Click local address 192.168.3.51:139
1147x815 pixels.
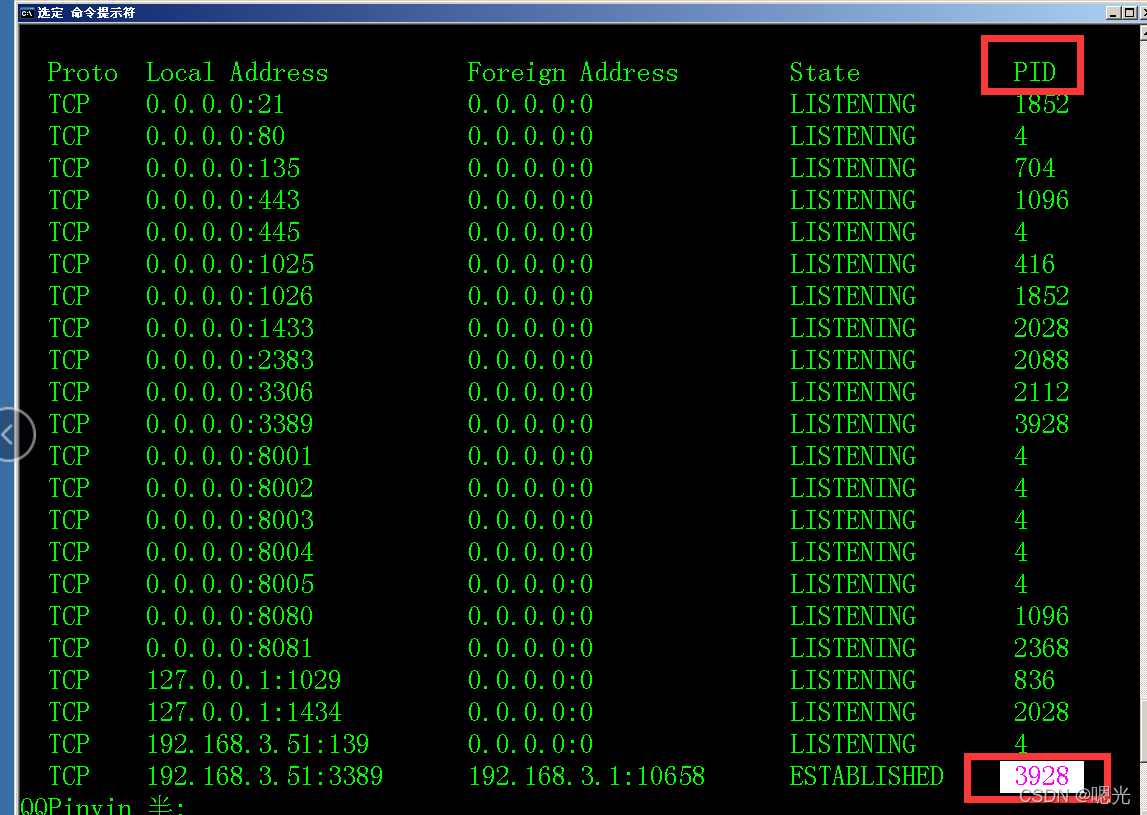tap(258, 744)
